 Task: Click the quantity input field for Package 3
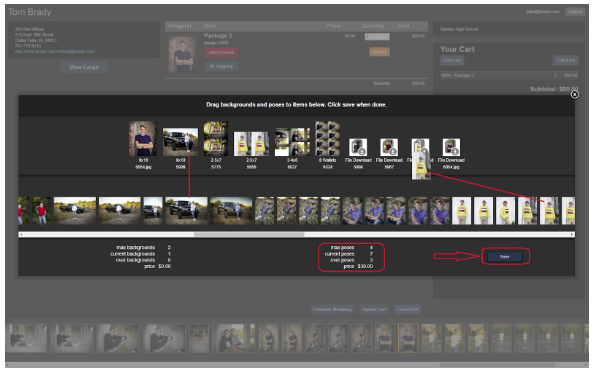[x=377, y=36]
